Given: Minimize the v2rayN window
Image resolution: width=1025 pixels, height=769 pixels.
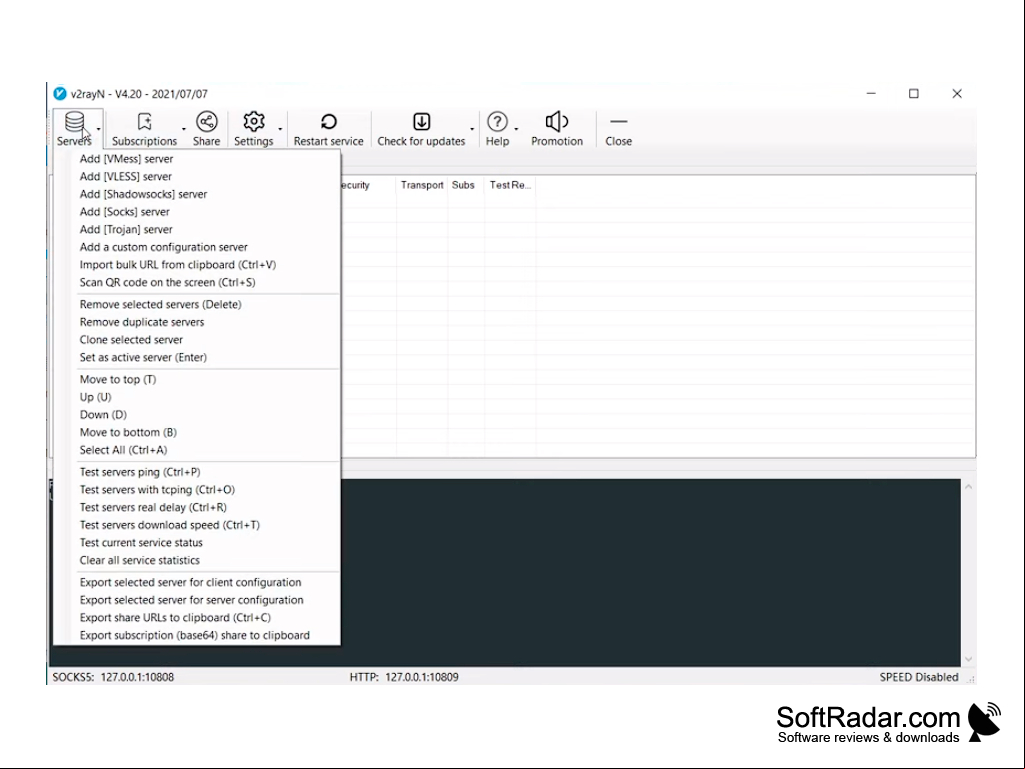Looking at the screenshot, I should [871, 94].
